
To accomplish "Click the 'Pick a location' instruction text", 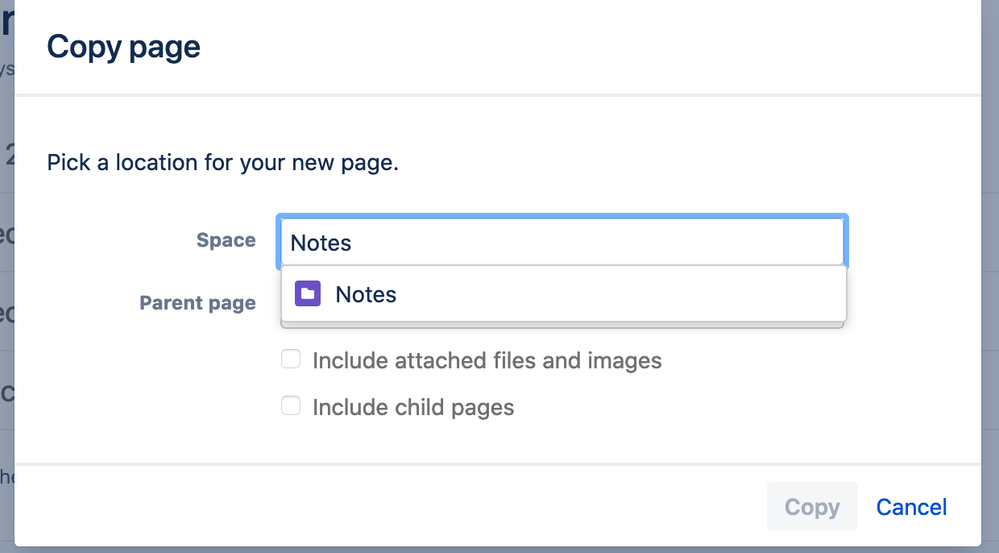I will click(223, 162).
